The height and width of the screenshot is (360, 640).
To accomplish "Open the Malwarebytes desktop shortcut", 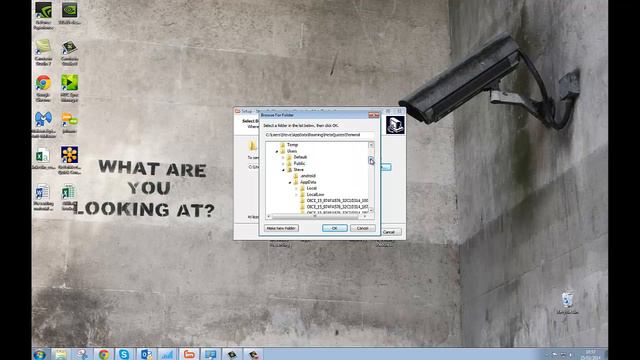I will click(43, 124).
